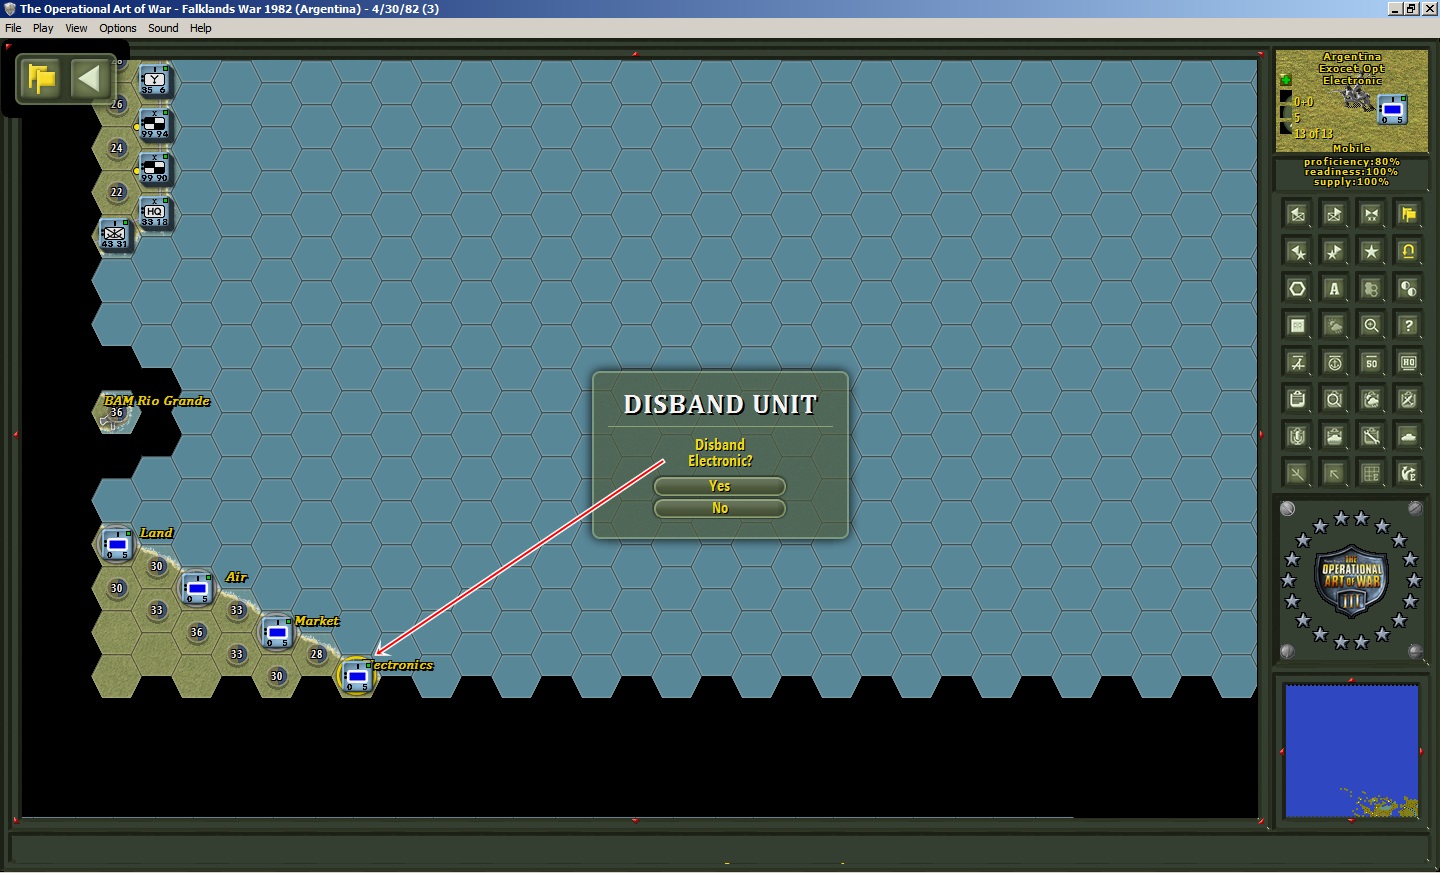Click the question mark help icon
1440x873 pixels.
(x=1408, y=325)
